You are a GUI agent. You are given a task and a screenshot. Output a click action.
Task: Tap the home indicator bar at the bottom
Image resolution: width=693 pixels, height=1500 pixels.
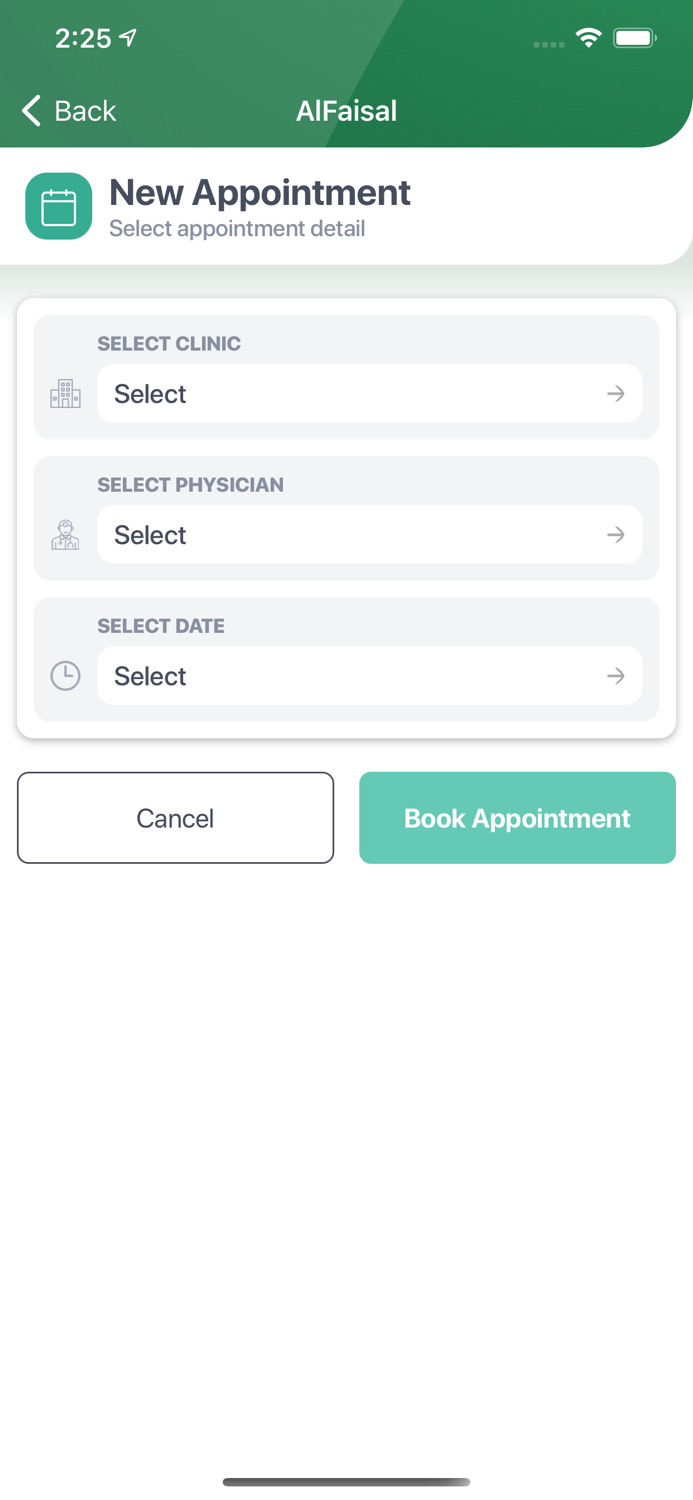[x=346, y=1482]
